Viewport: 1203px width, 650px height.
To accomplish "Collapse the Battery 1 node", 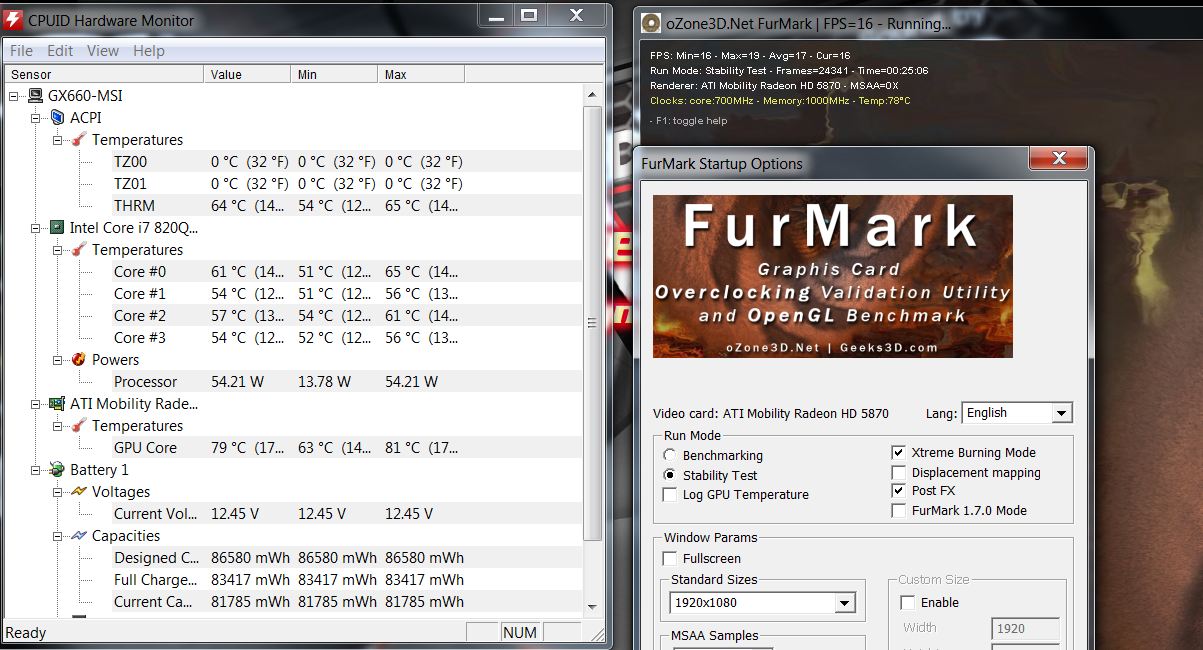I will coord(36,470).
